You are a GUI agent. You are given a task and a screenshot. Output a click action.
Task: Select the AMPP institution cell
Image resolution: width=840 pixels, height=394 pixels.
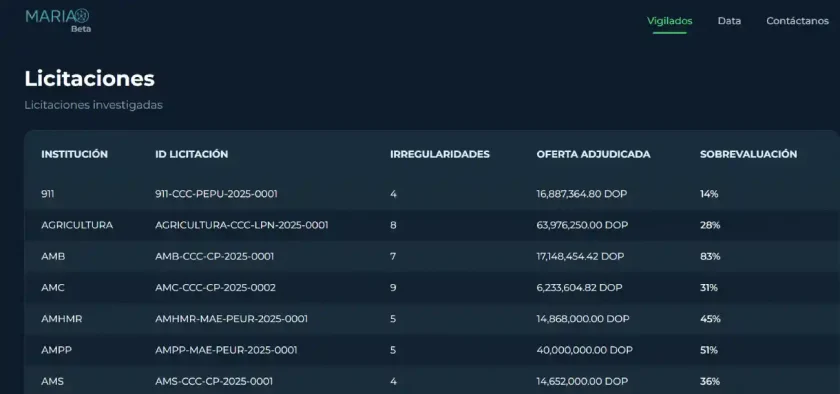(x=57, y=350)
